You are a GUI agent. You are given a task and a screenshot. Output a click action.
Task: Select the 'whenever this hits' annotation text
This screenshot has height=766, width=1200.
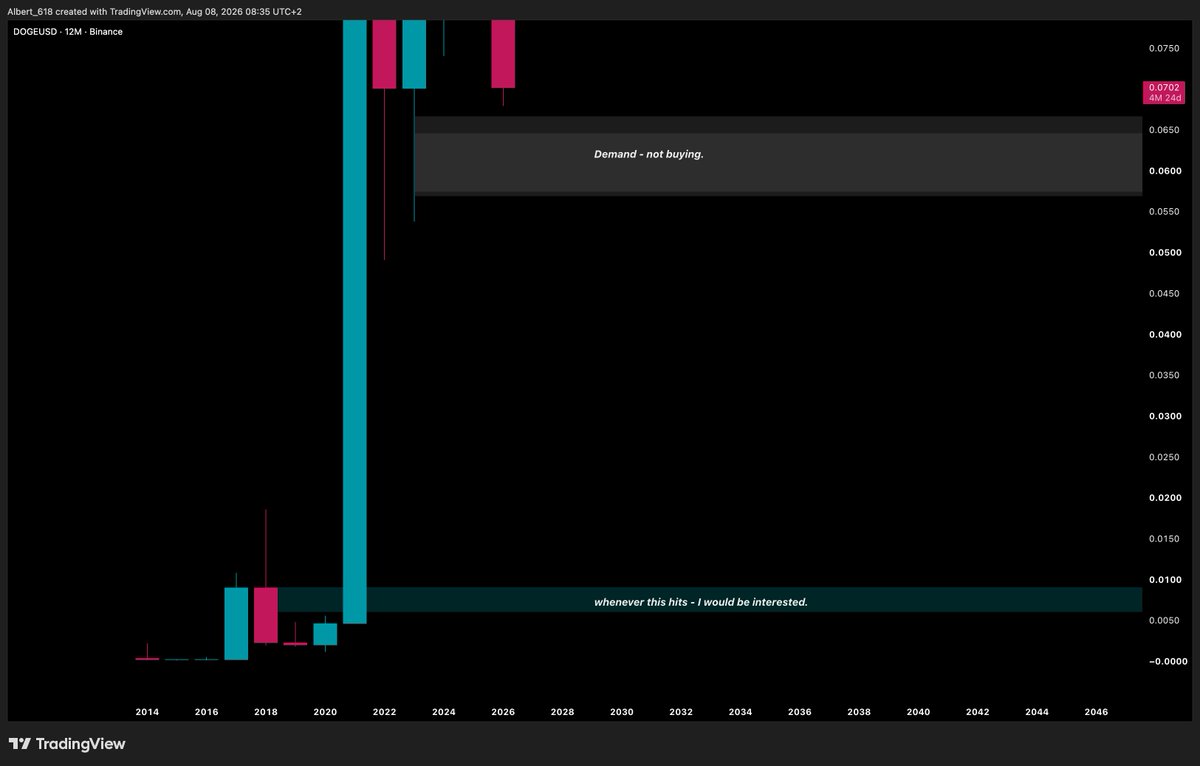pyautogui.click(x=701, y=602)
